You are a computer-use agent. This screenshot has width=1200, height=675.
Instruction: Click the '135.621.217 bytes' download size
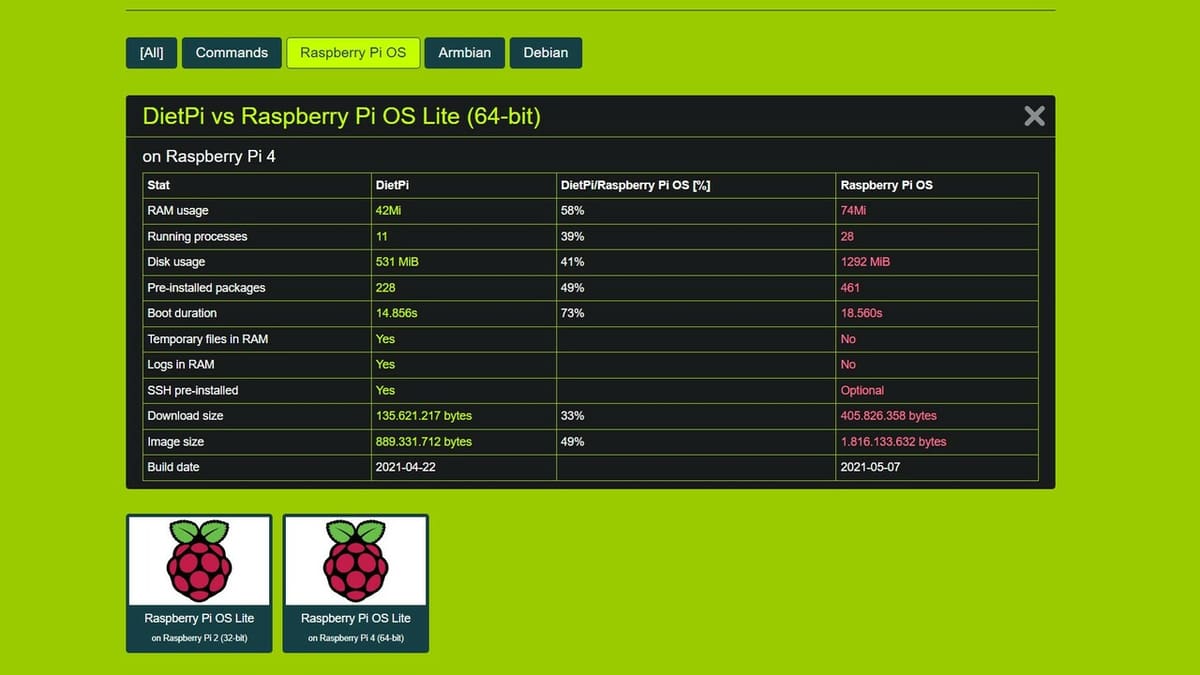(x=423, y=416)
